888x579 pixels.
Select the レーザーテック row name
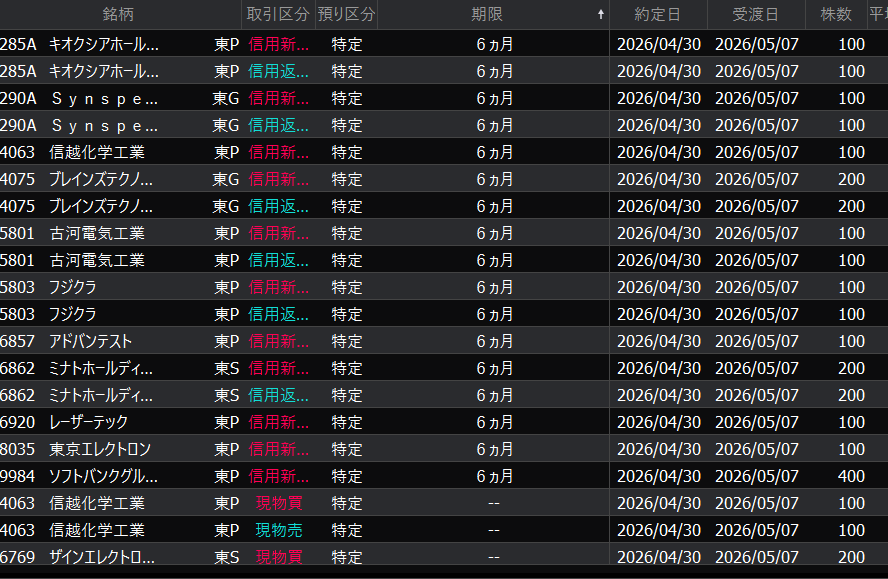(x=89, y=422)
